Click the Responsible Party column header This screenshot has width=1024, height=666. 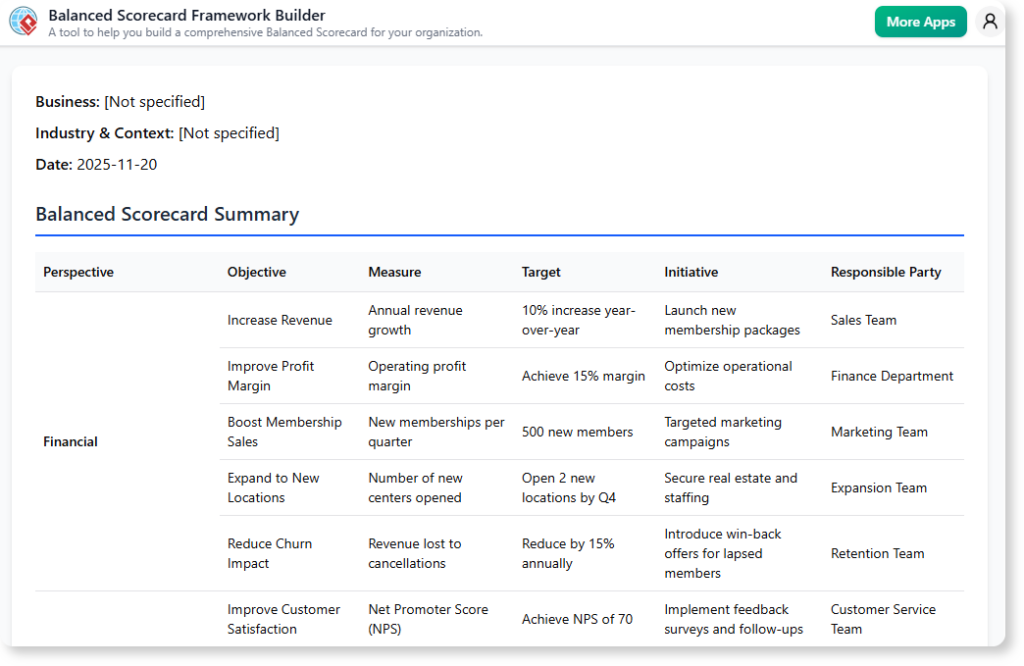pos(885,271)
